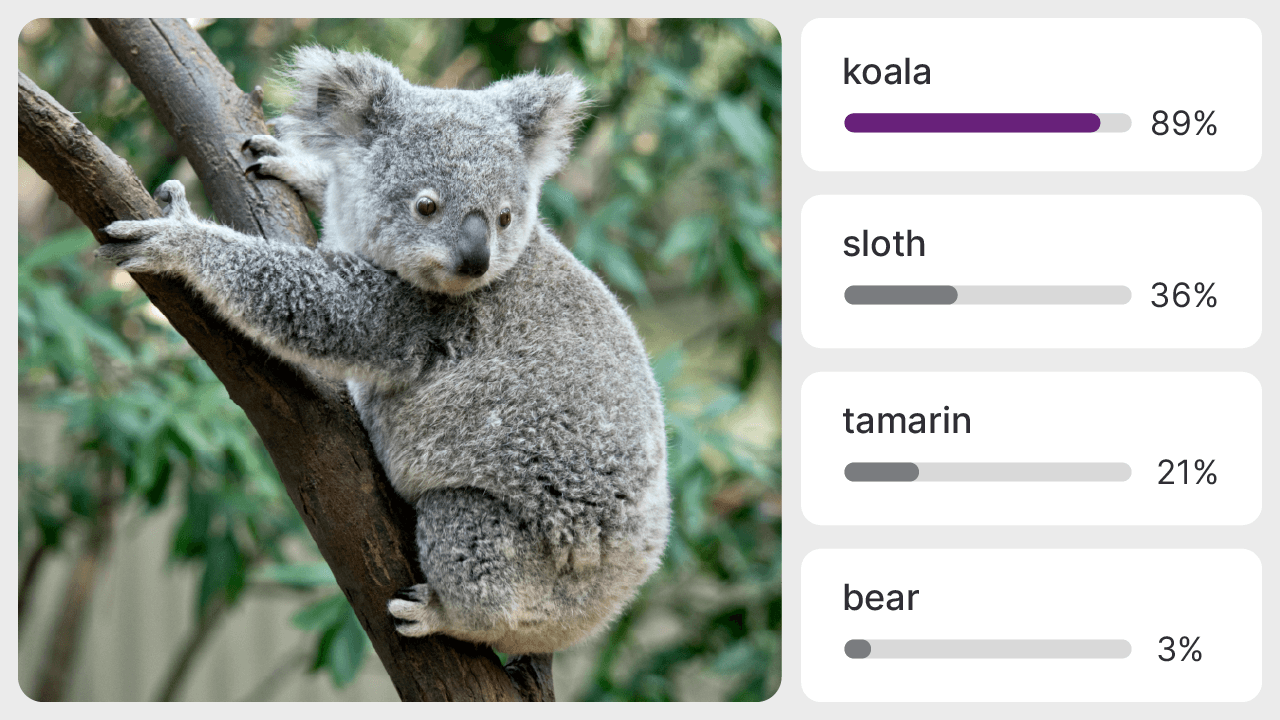Click the koala's front paw gripping the branch
The width and height of the screenshot is (1280, 720).
(135, 240)
